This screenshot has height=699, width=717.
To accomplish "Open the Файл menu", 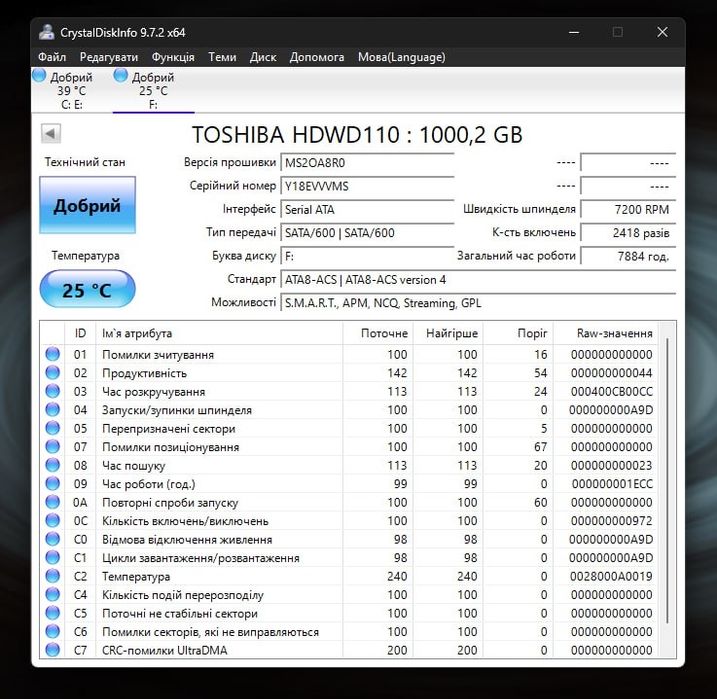I will point(52,57).
